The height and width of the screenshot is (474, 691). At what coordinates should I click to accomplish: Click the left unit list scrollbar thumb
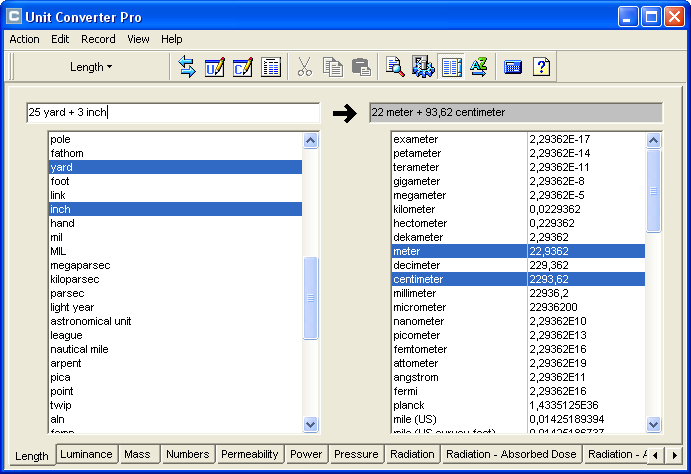tap(310, 297)
